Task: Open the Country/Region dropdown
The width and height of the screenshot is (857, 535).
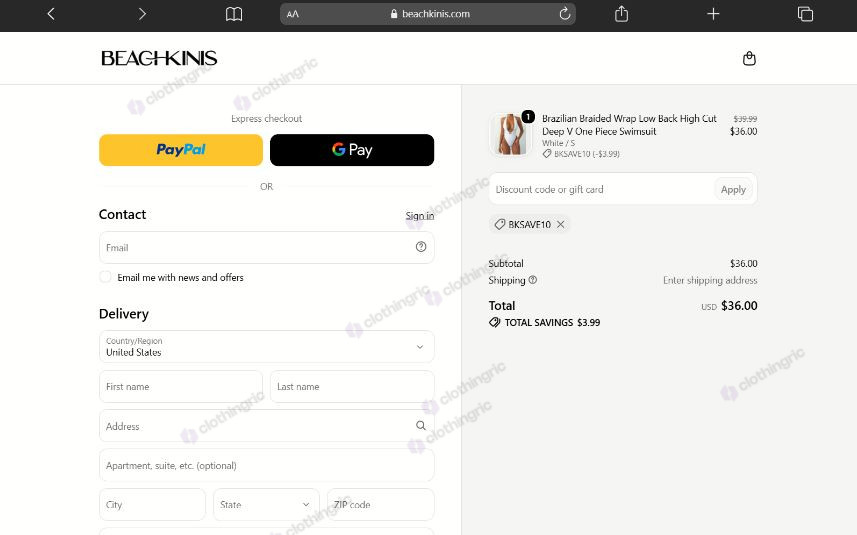Action: [267, 346]
